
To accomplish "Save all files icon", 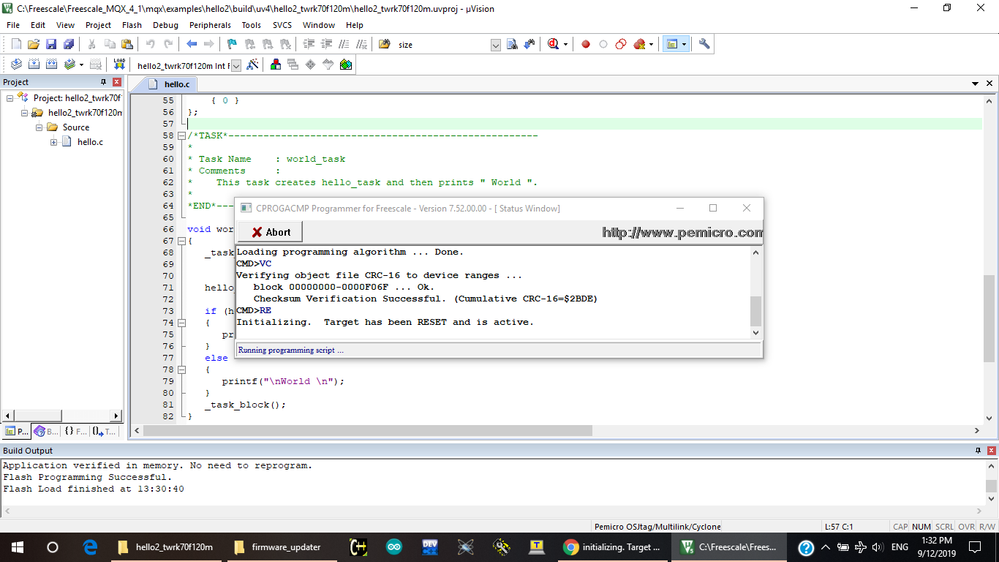I will click(68, 44).
